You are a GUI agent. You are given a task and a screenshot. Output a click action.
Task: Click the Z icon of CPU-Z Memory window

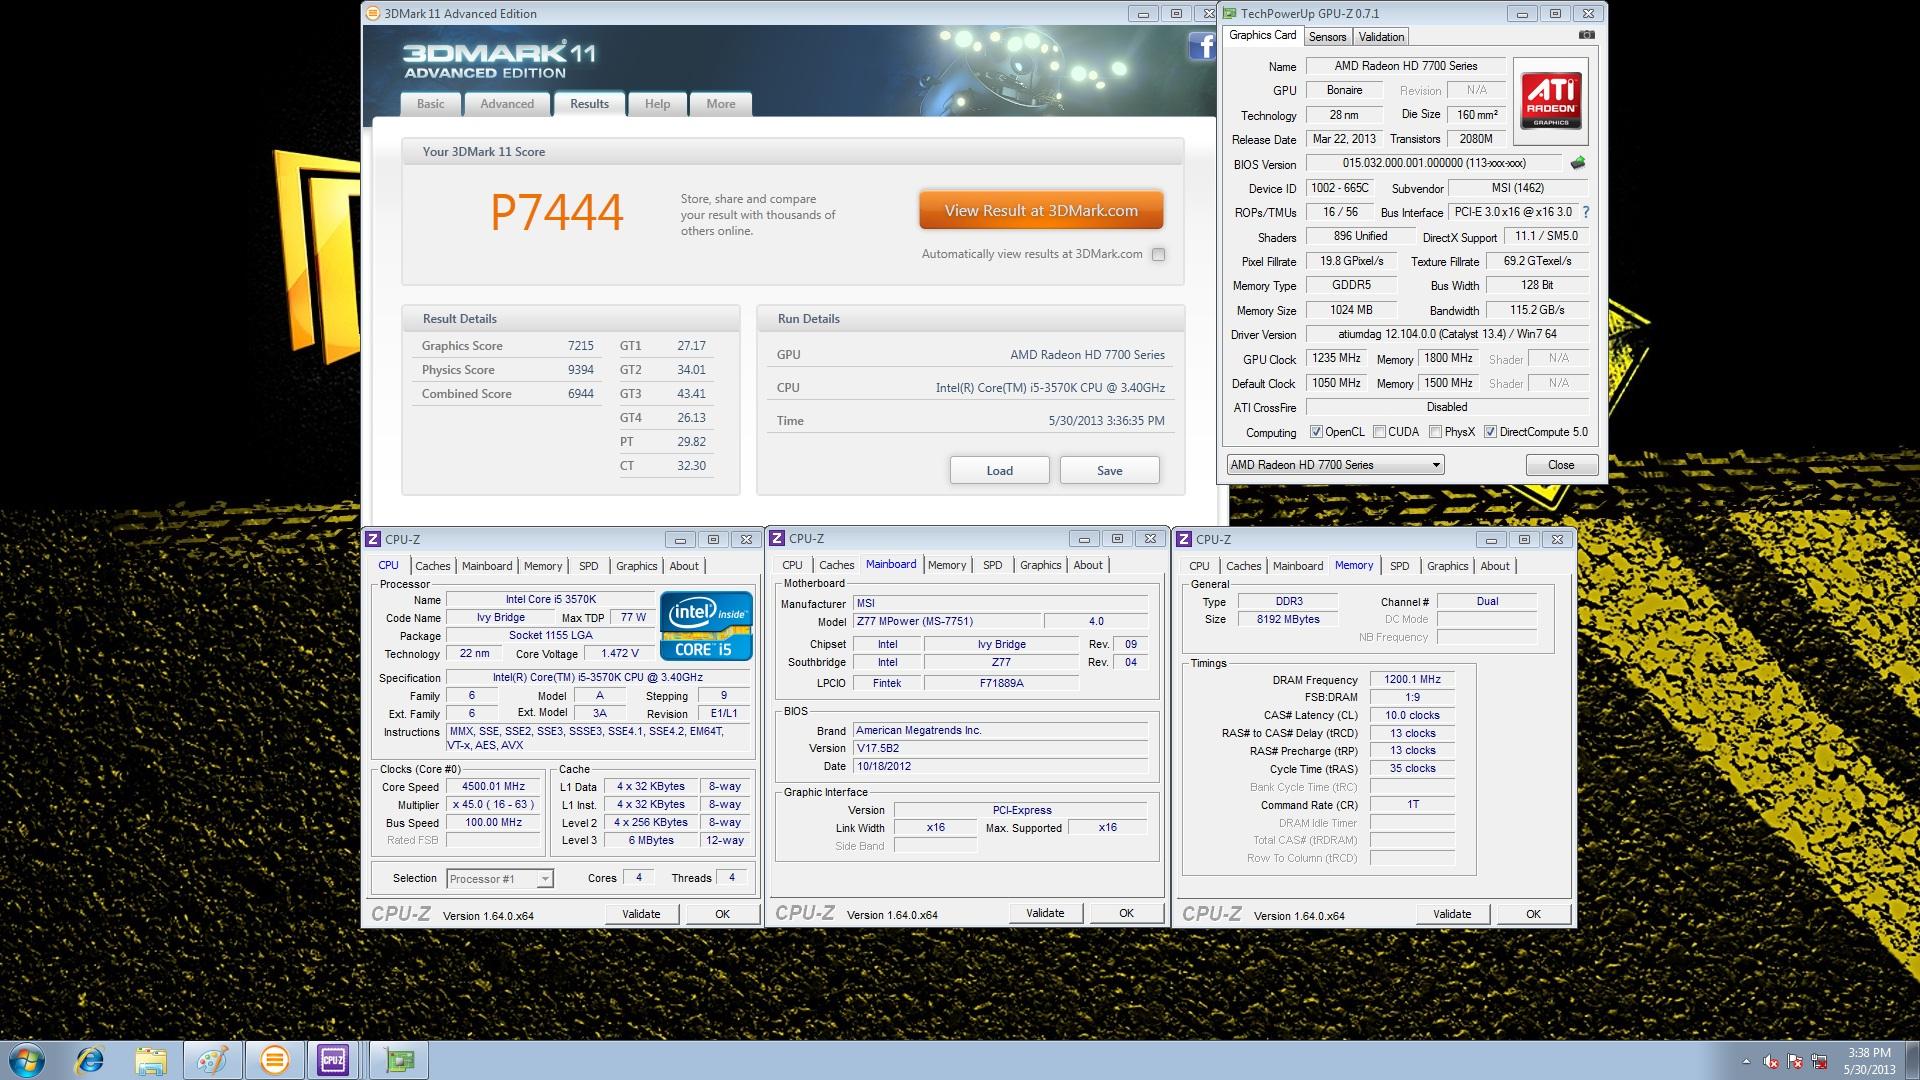click(x=1185, y=539)
